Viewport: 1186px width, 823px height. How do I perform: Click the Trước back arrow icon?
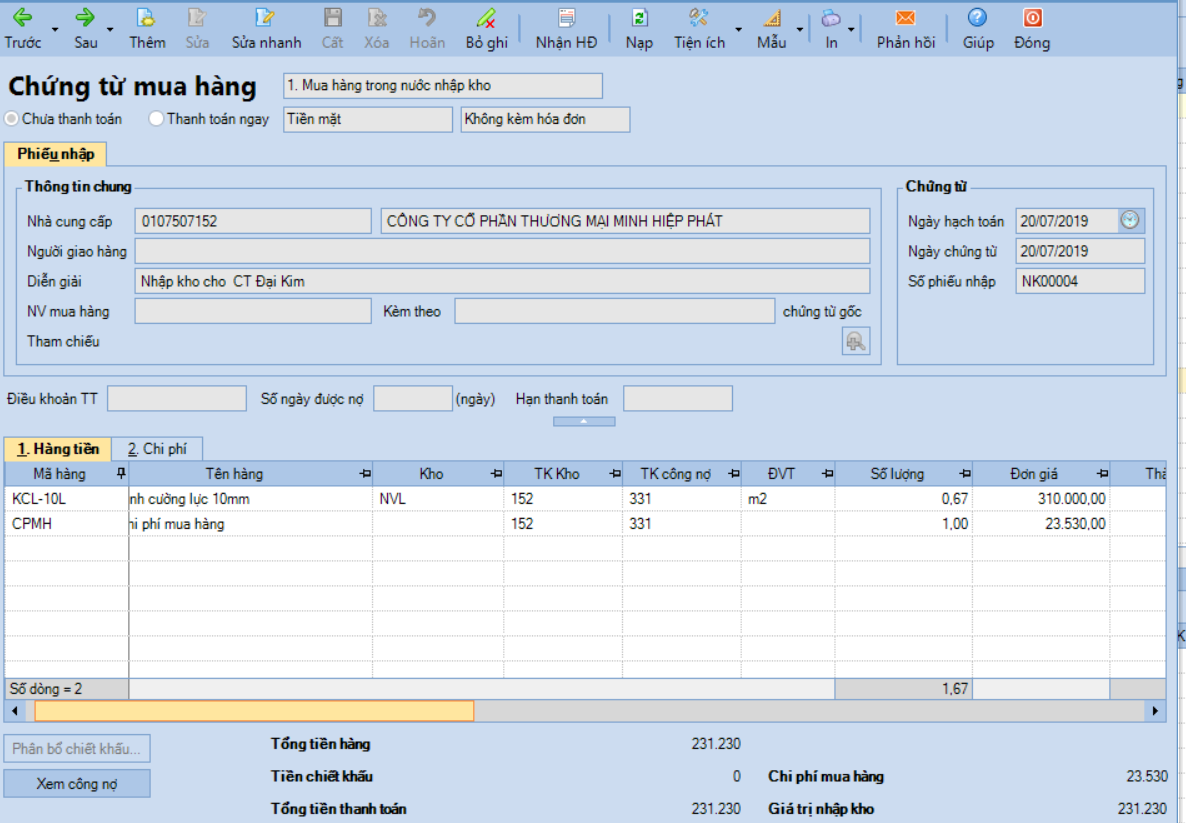[22, 18]
